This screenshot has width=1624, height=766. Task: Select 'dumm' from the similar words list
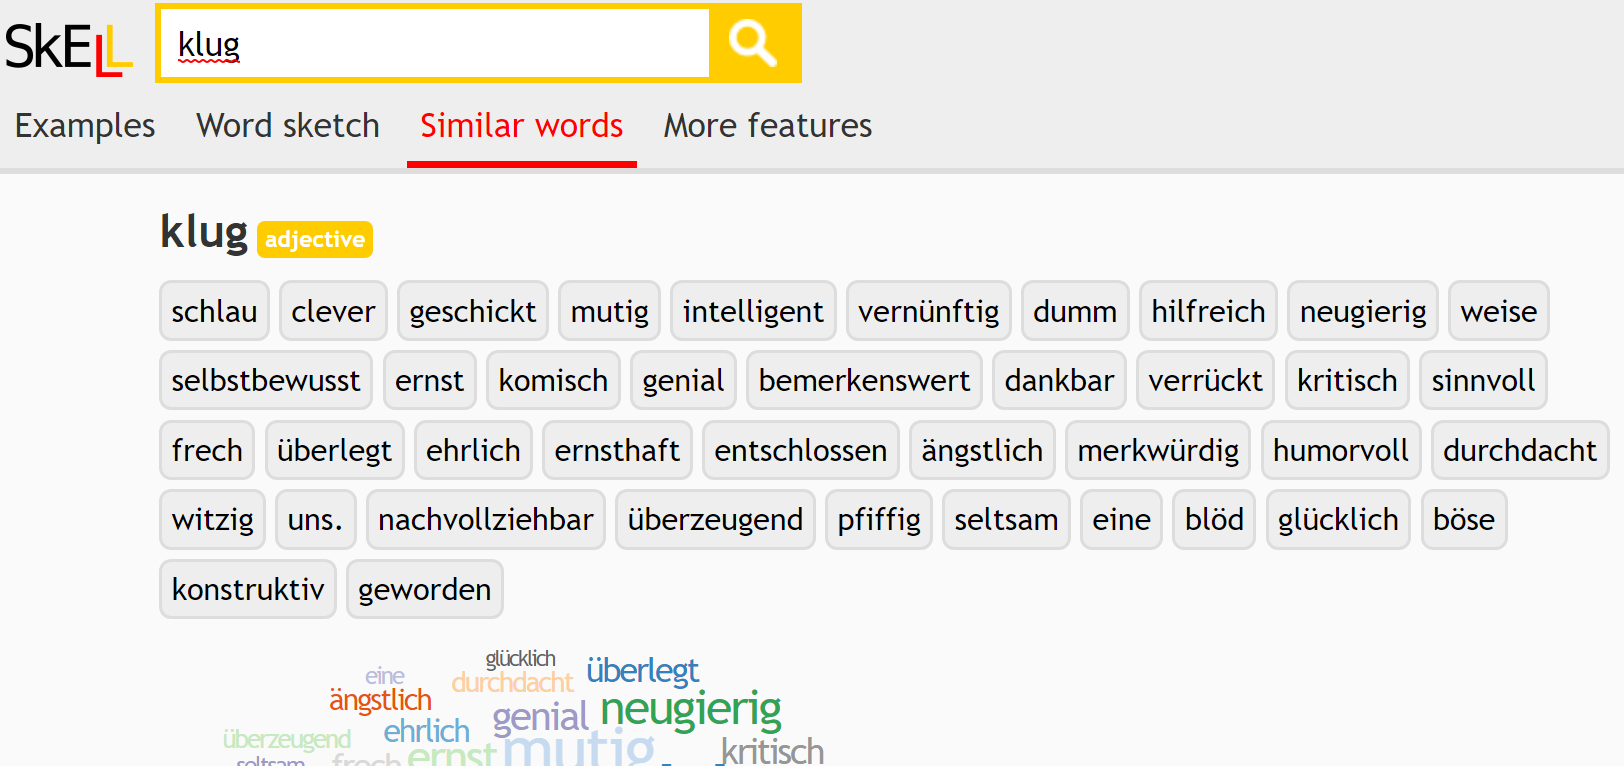point(1075,311)
